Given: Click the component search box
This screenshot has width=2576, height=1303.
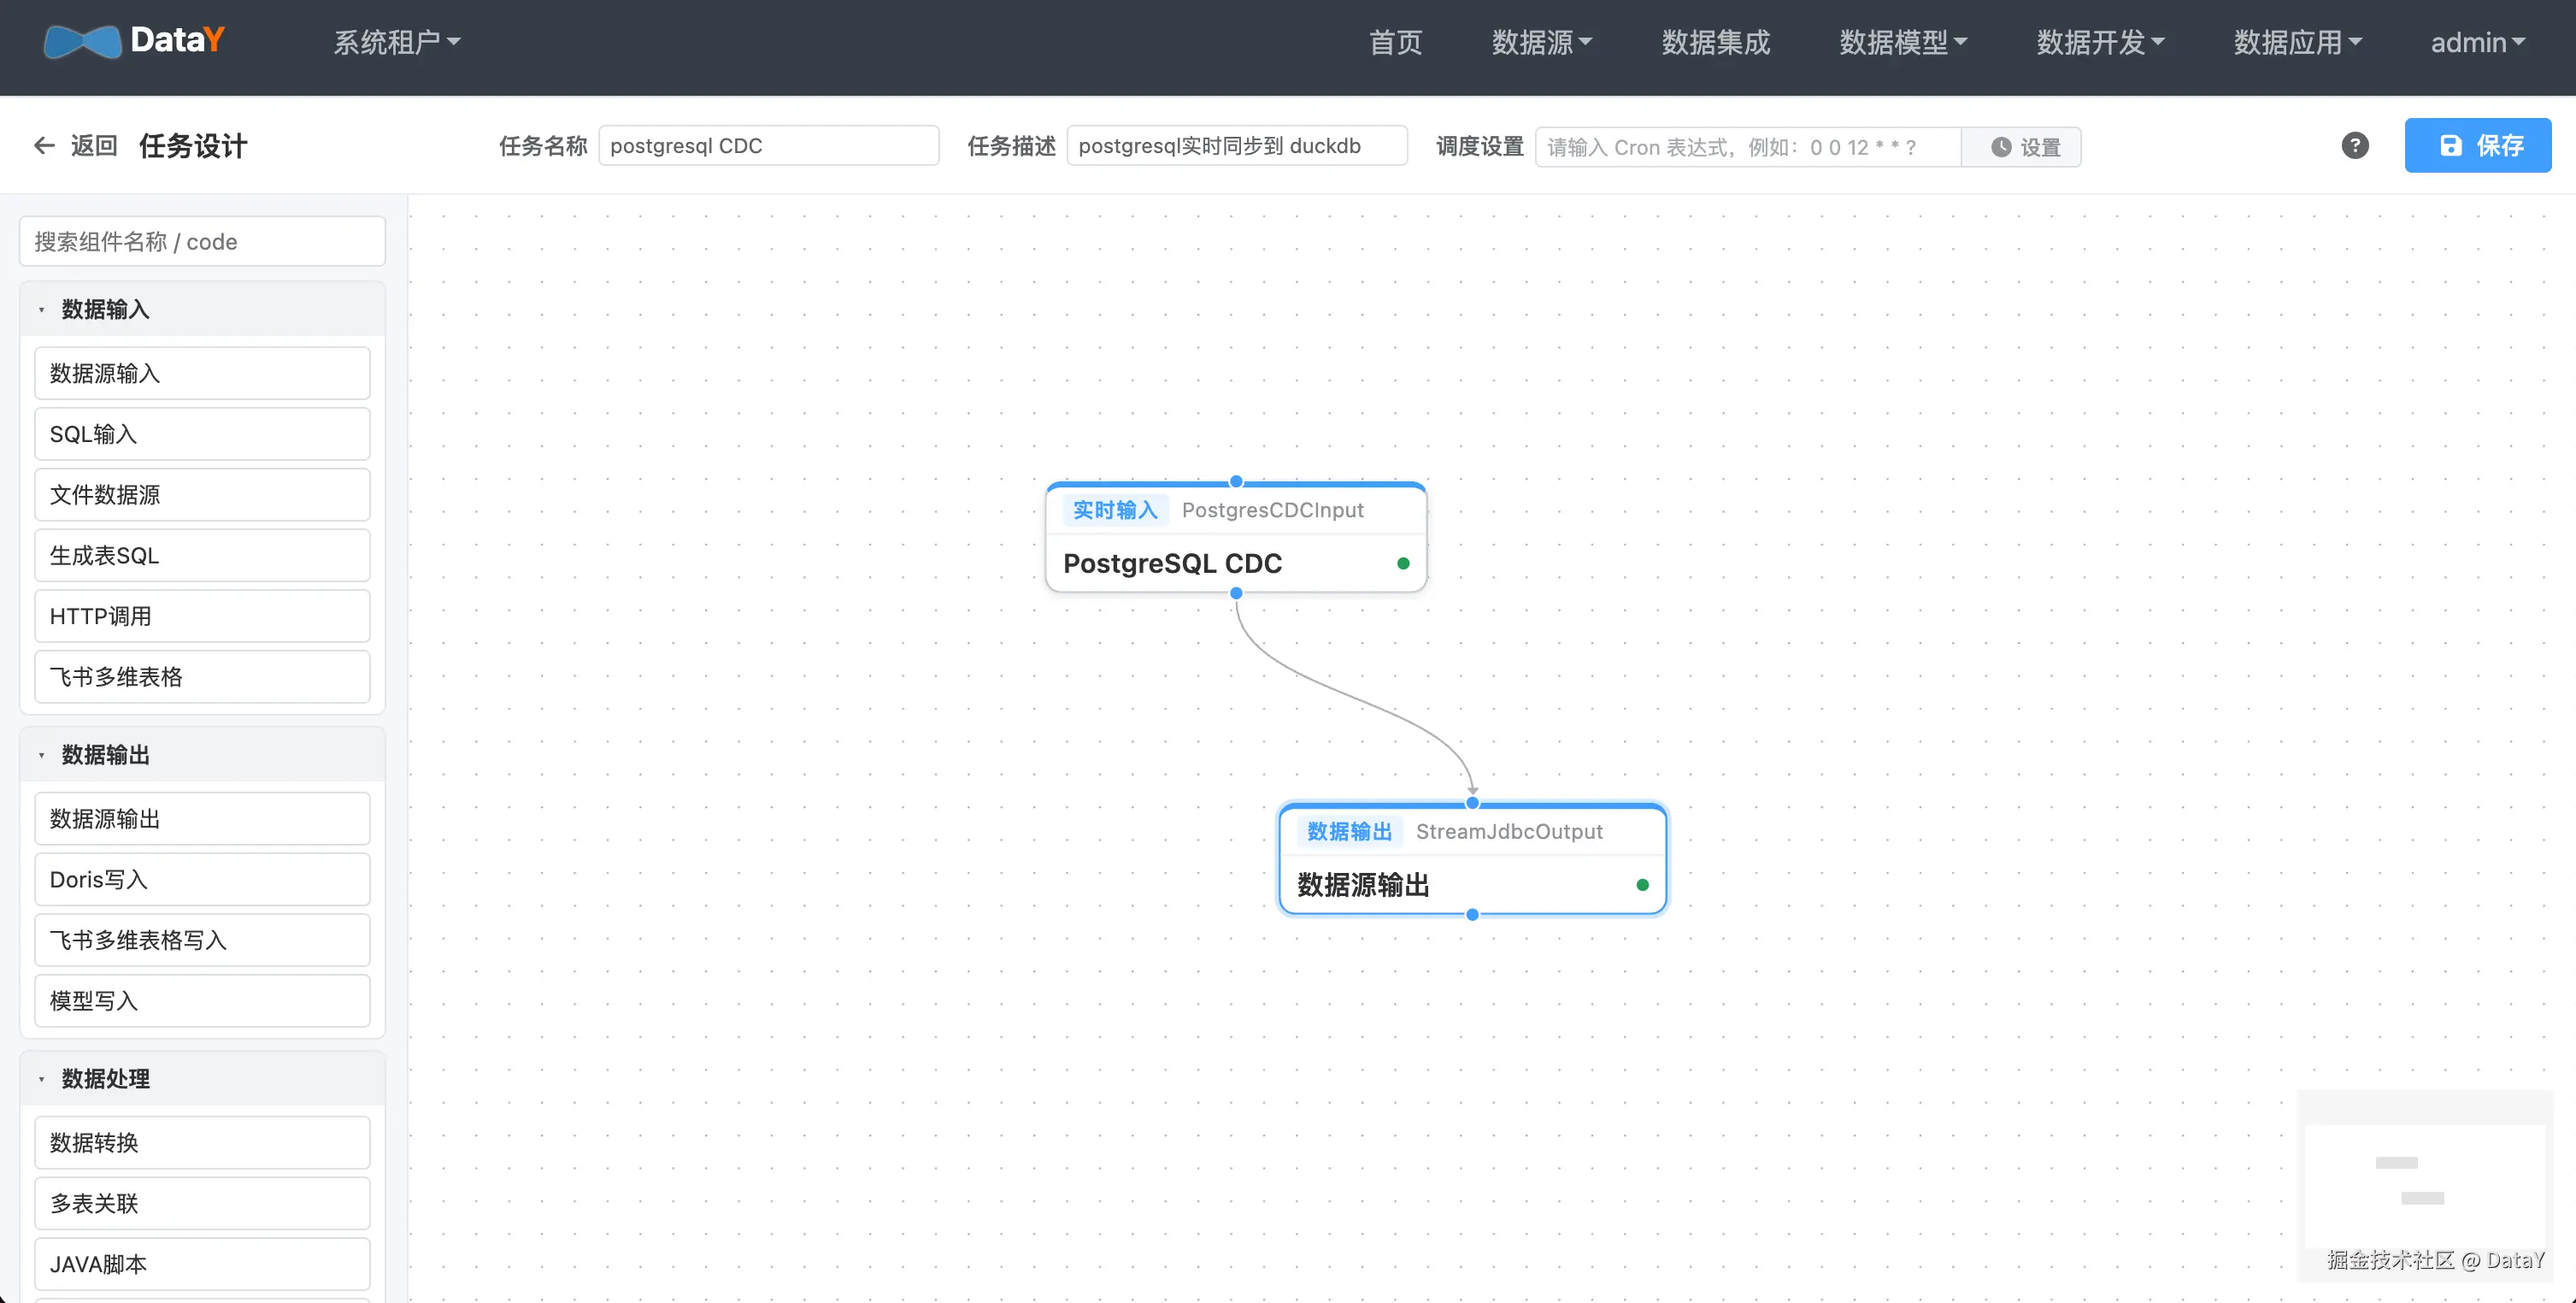Looking at the screenshot, I should click(202, 242).
